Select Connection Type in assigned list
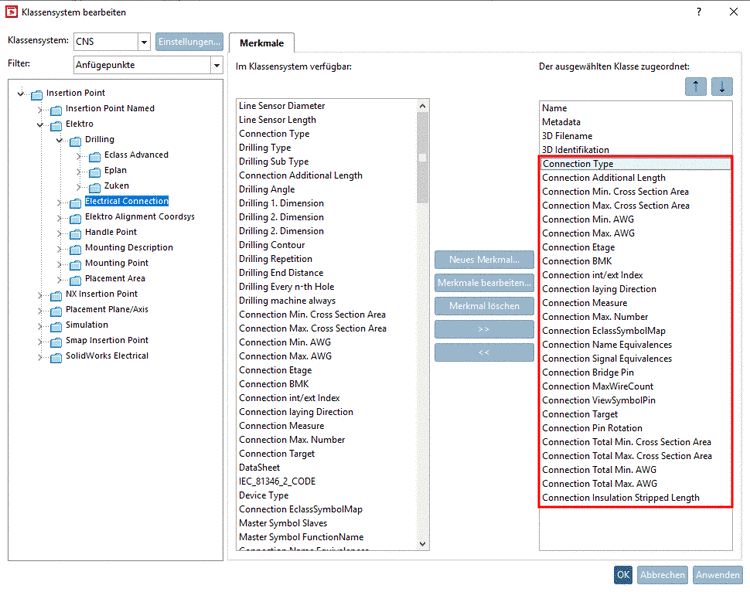 pyautogui.click(x=636, y=164)
